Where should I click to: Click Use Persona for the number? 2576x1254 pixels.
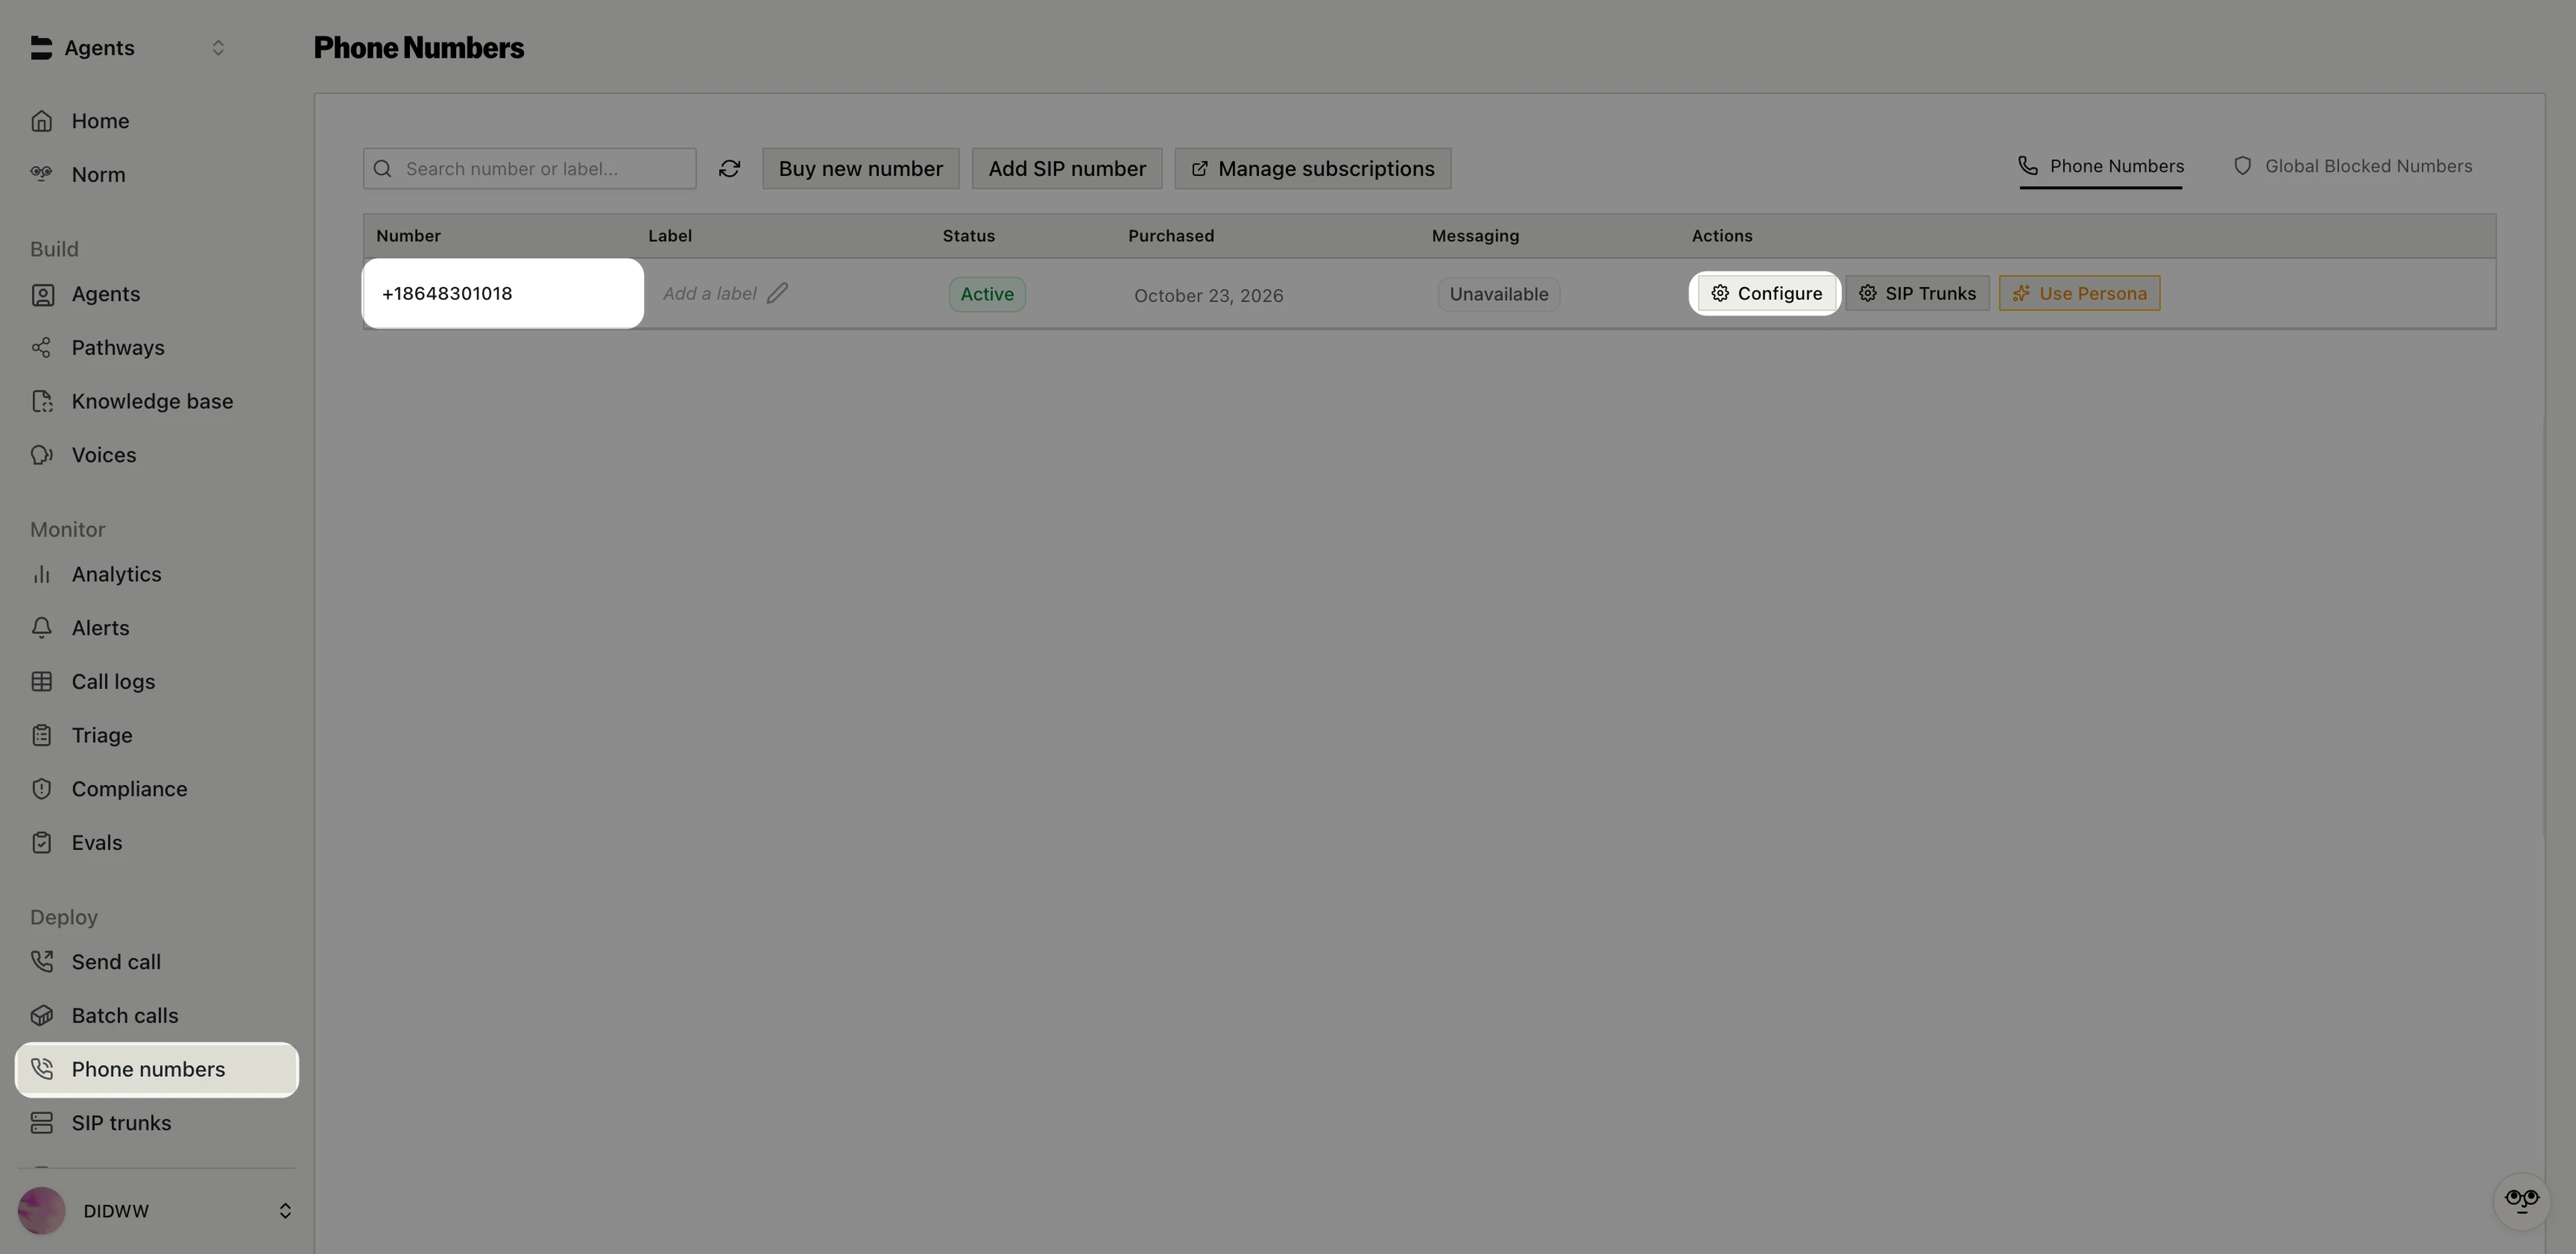coord(2079,293)
